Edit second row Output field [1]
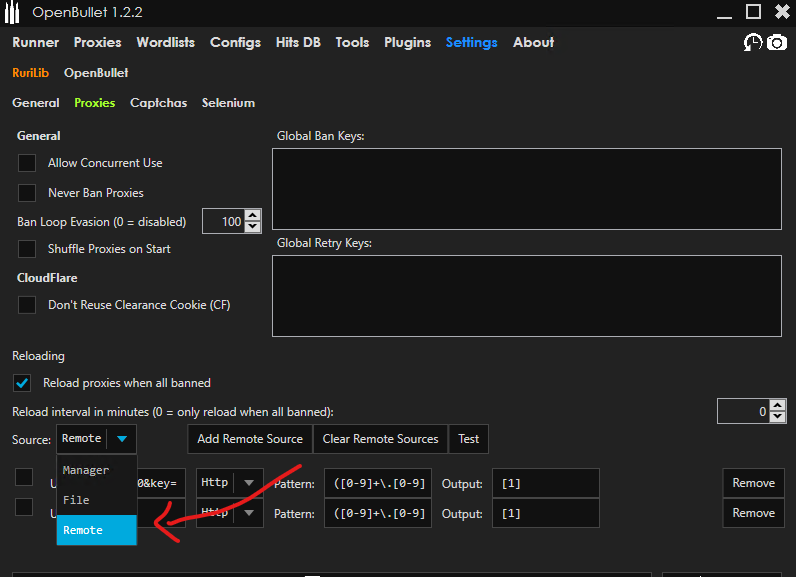796x577 pixels. coord(546,513)
